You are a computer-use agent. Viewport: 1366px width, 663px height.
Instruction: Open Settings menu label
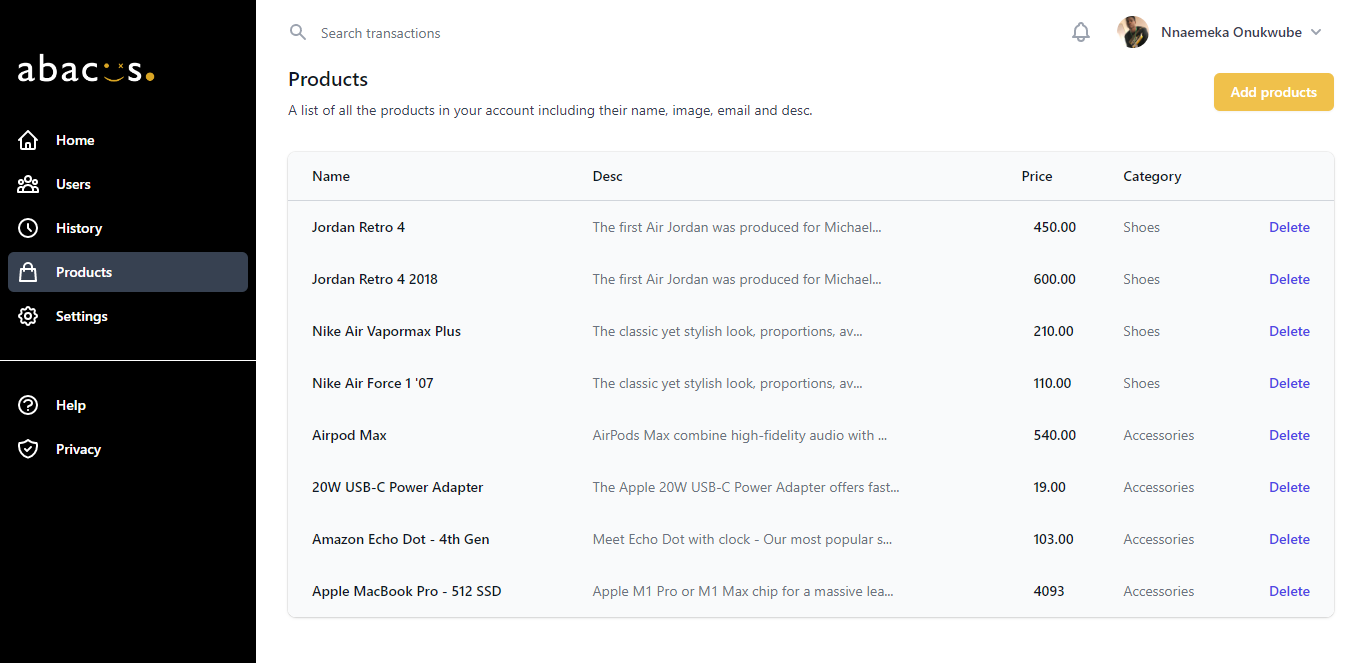pos(82,316)
